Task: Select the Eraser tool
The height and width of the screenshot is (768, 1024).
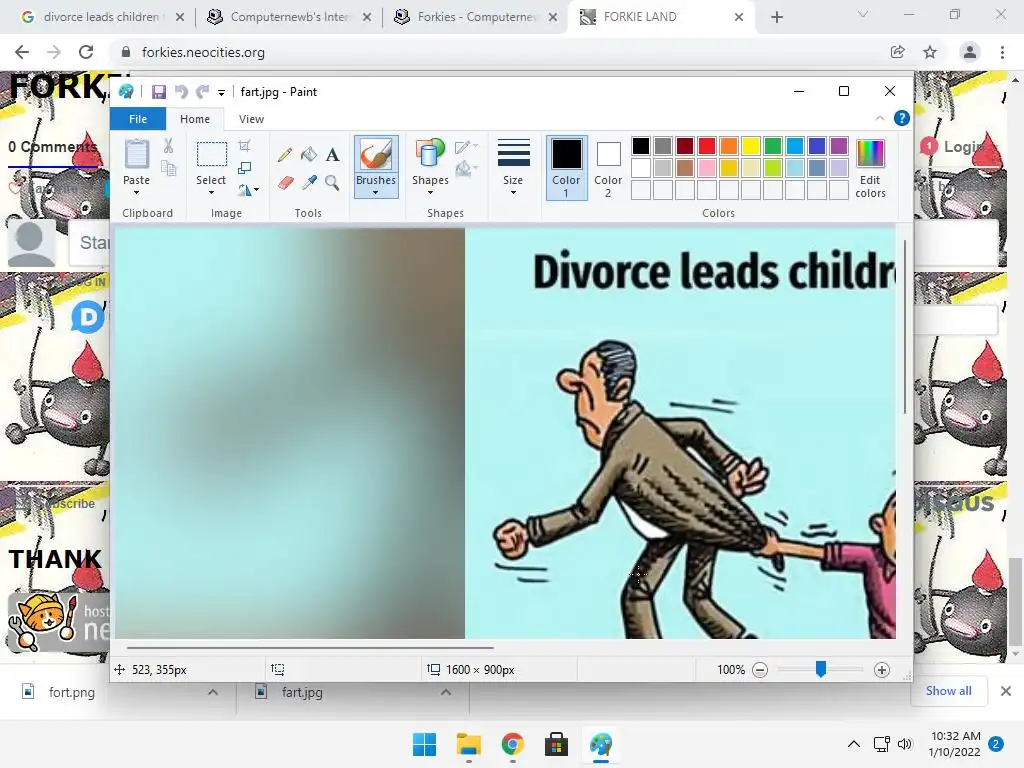Action: click(285, 182)
